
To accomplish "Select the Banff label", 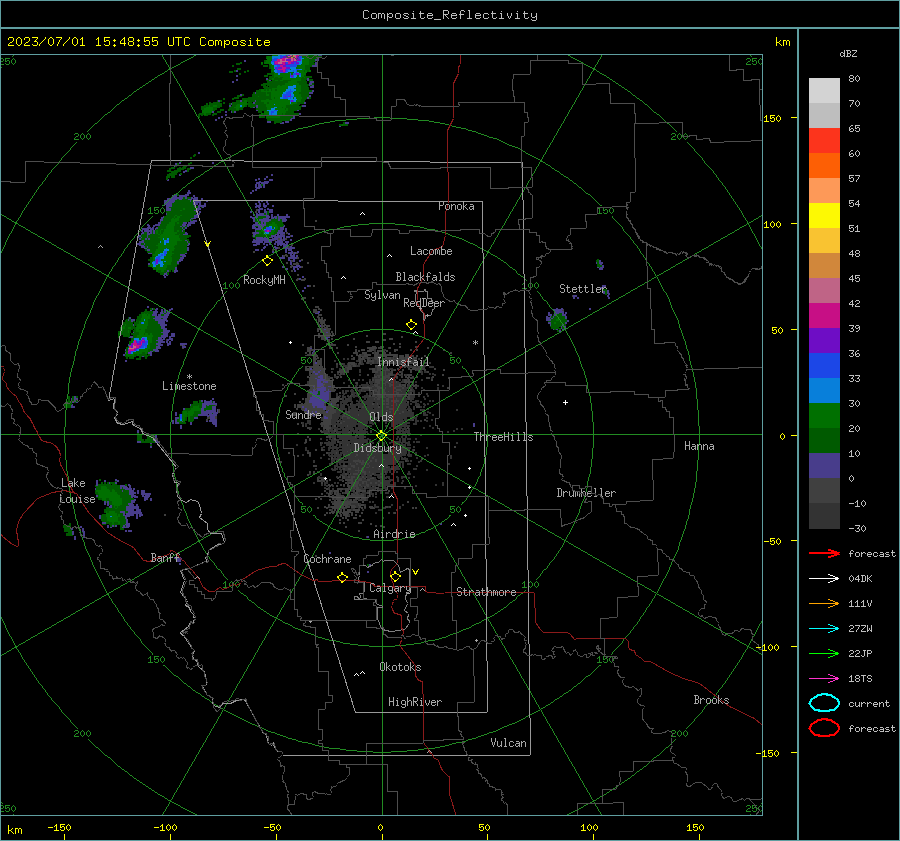I will (x=165, y=557).
